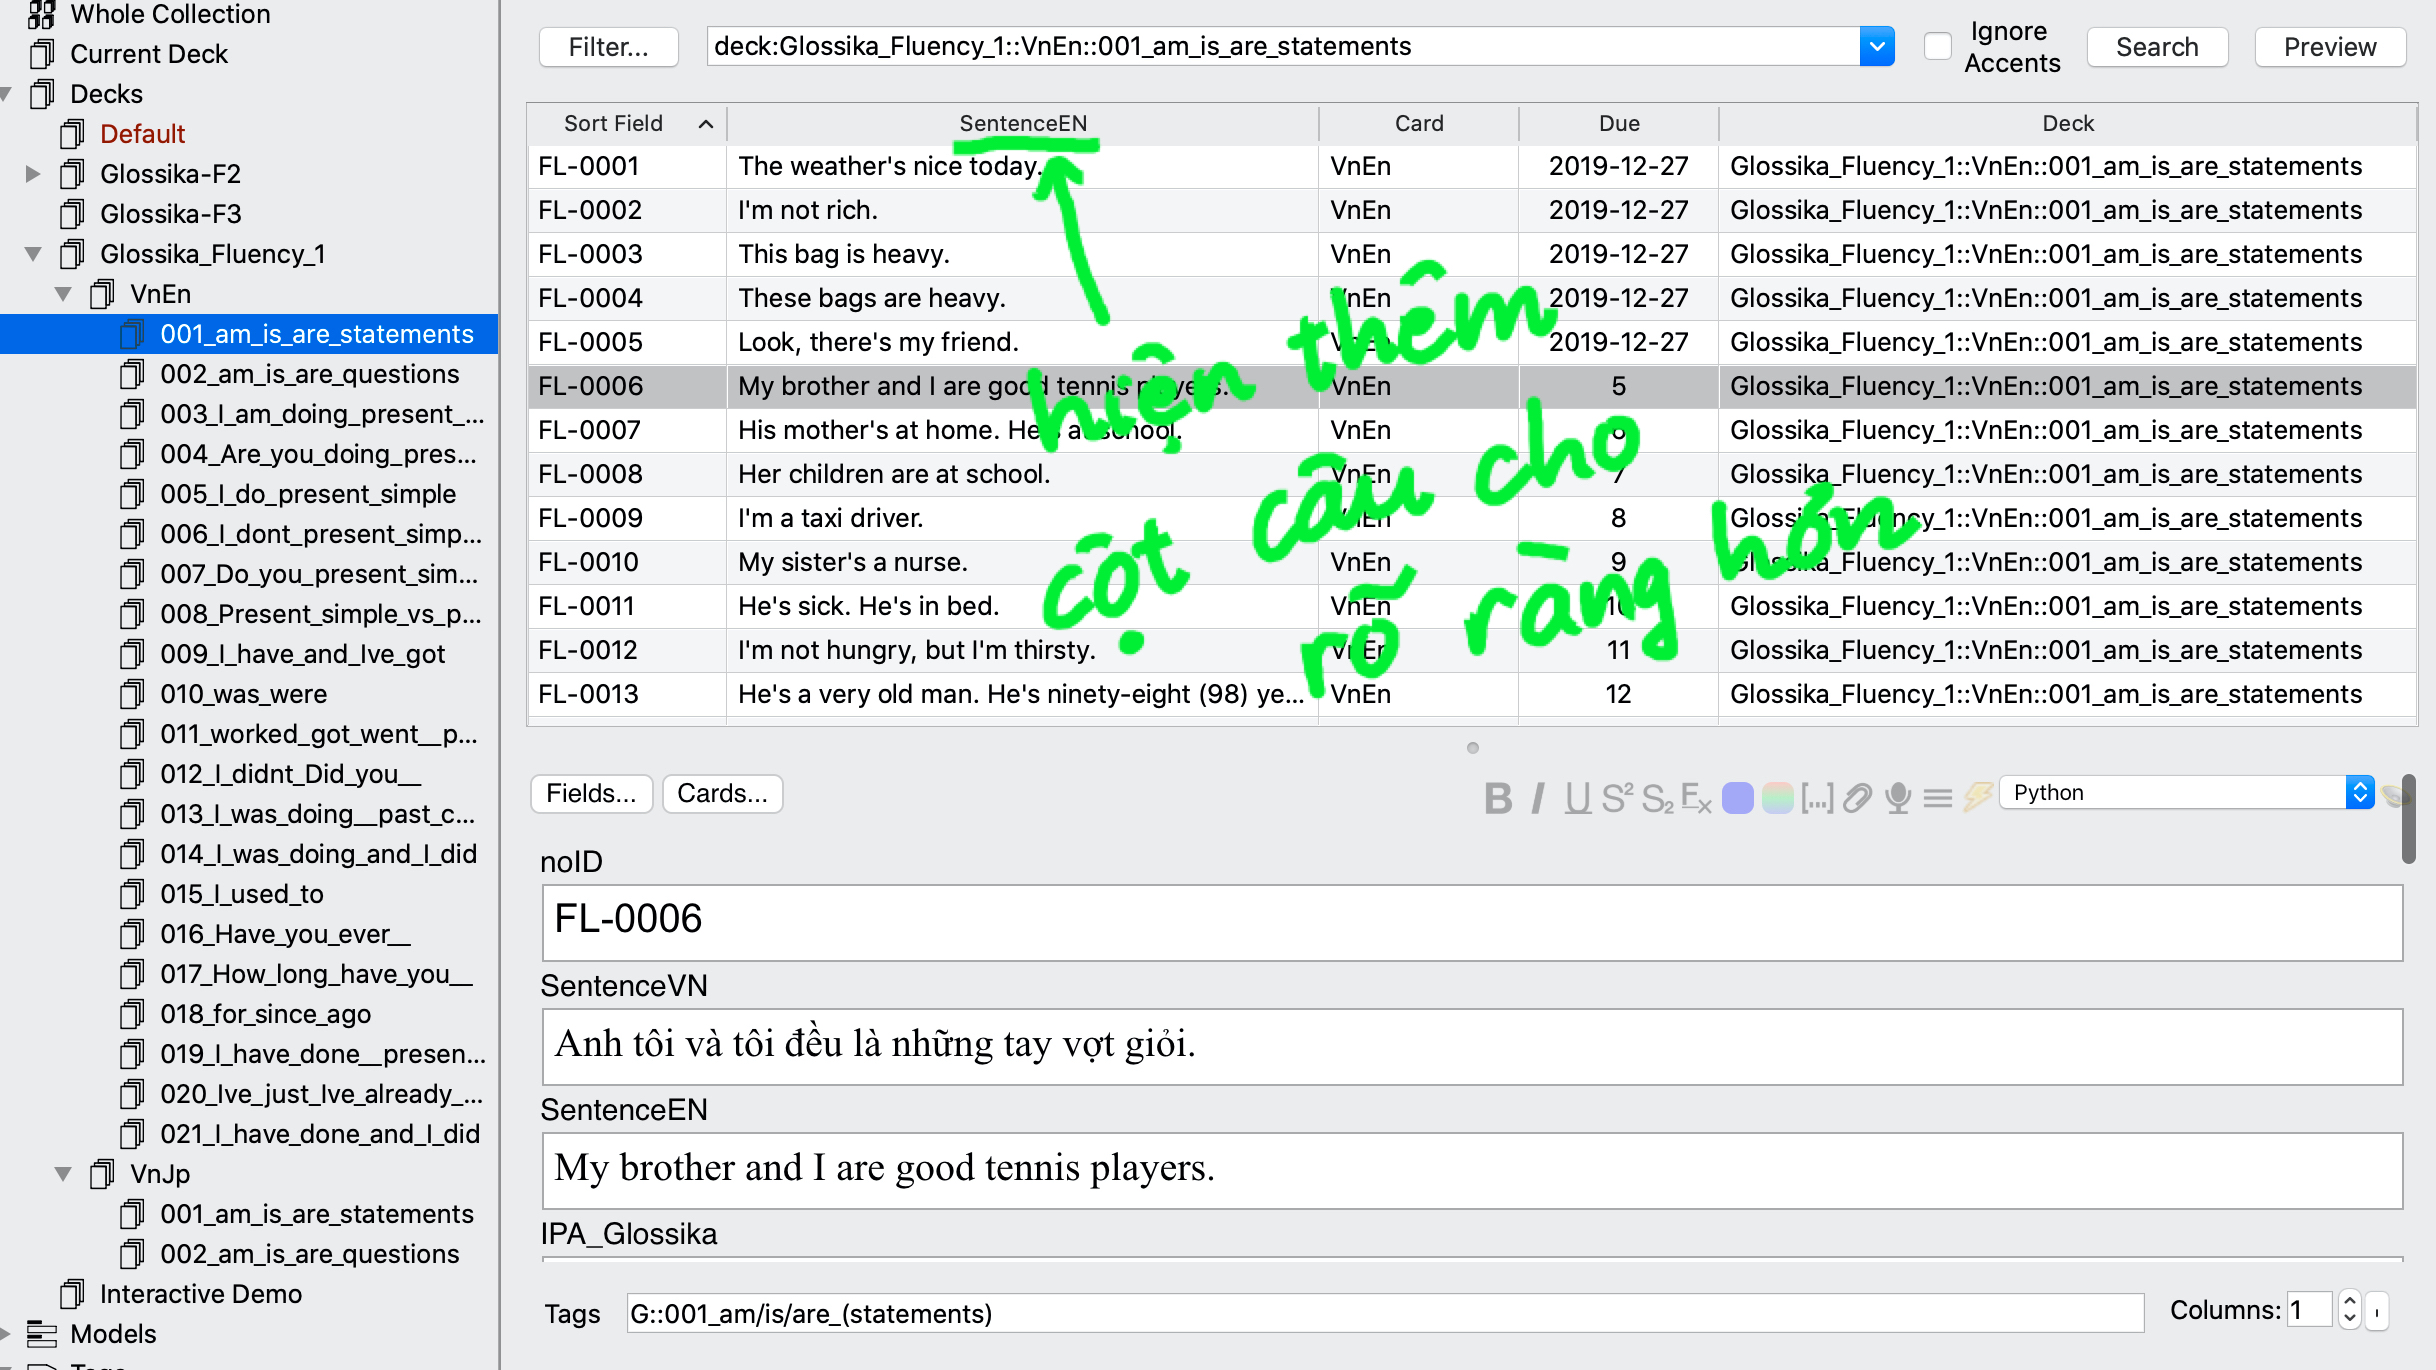Open the search query history dropdown

click(1876, 46)
